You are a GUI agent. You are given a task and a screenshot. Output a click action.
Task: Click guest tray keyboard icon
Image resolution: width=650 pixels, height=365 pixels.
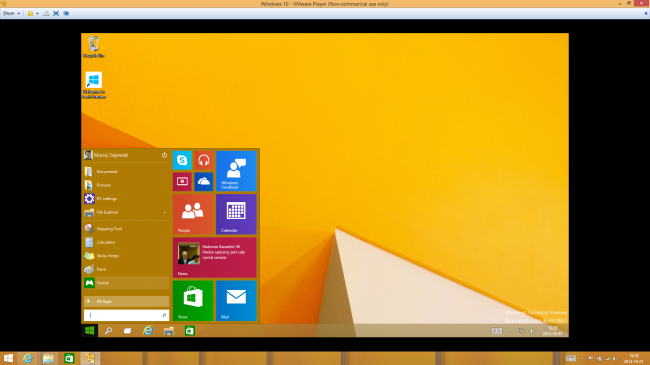497,331
